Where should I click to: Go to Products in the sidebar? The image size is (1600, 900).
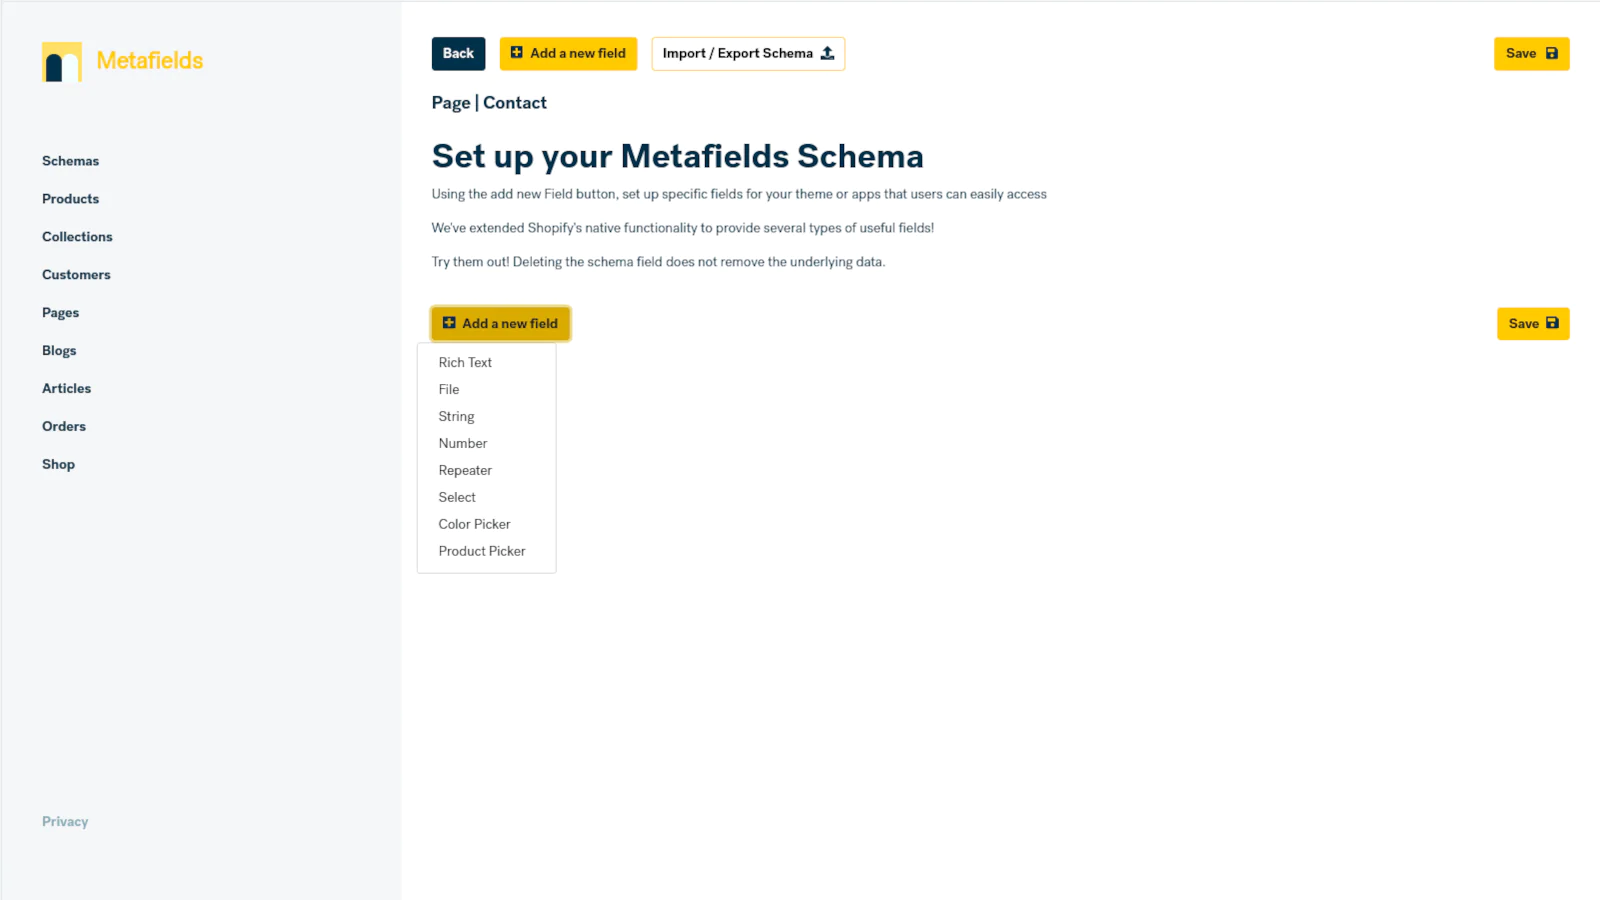pyautogui.click(x=70, y=199)
